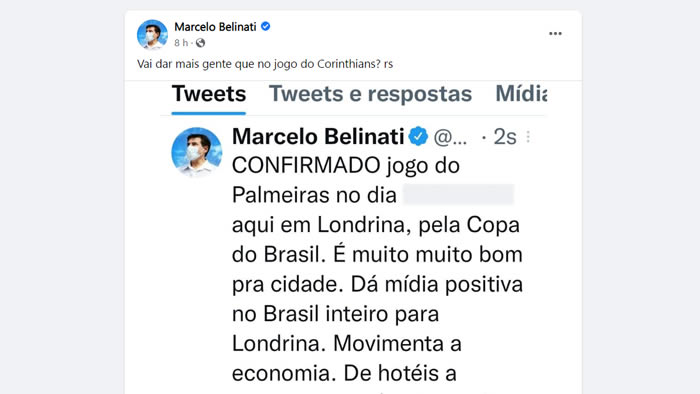Open the tweet's vertical more-options dots

click(x=528, y=137)
